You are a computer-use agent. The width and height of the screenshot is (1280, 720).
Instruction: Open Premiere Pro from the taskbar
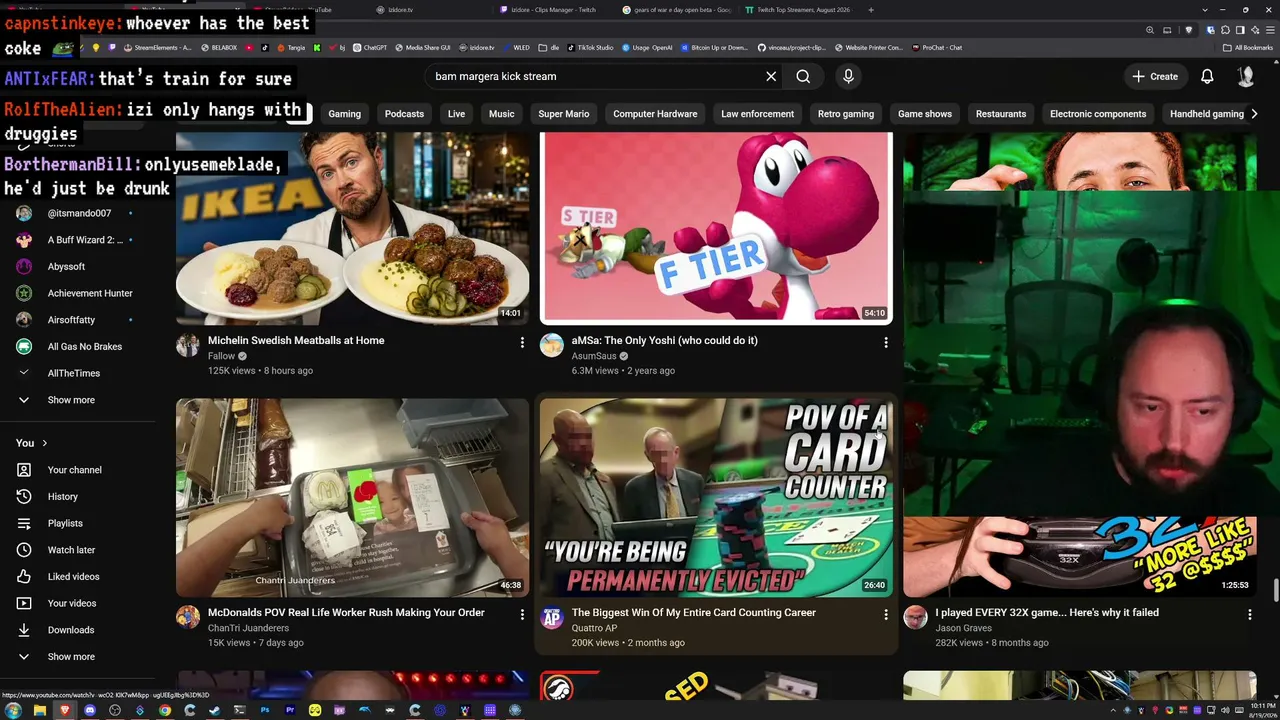coord(290,710)
